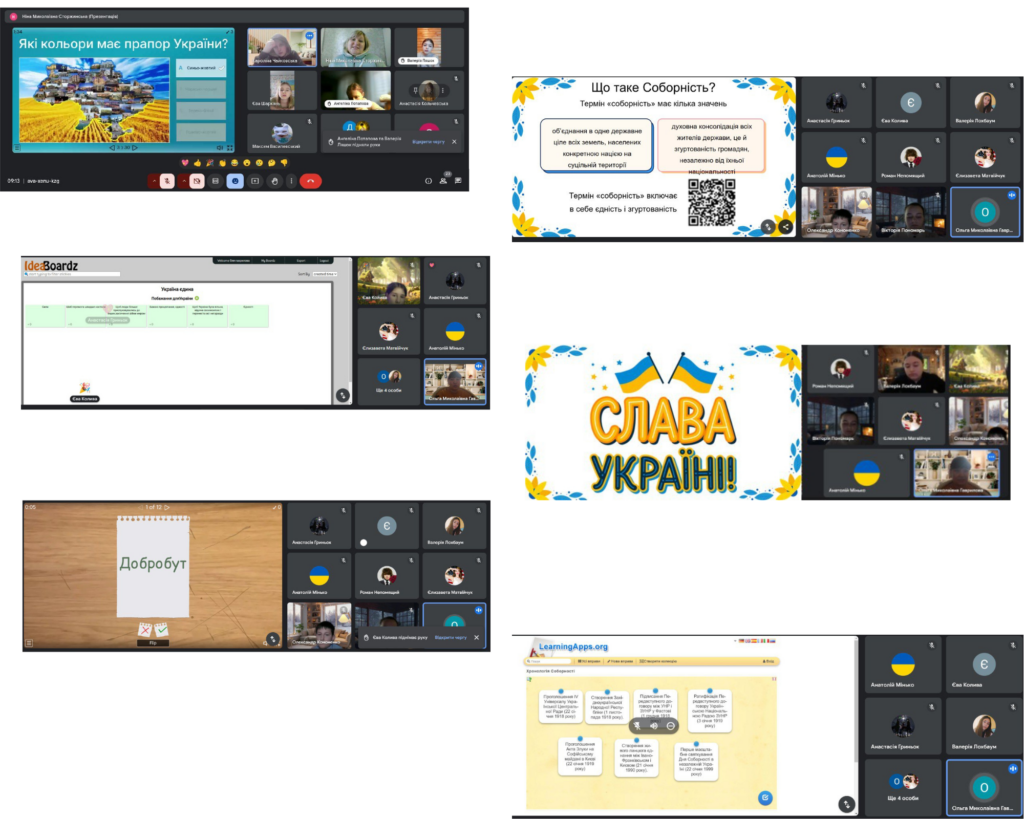Open more options on the Анастасія participant tile
This screenshot has width=1024, height=819.
click(x=443, y=90)
